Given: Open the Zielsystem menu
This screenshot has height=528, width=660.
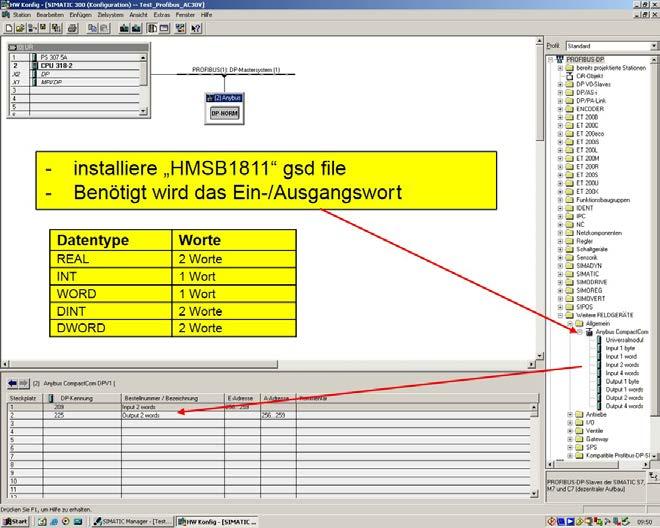Looking at the screenshot, I should [110, 15].
